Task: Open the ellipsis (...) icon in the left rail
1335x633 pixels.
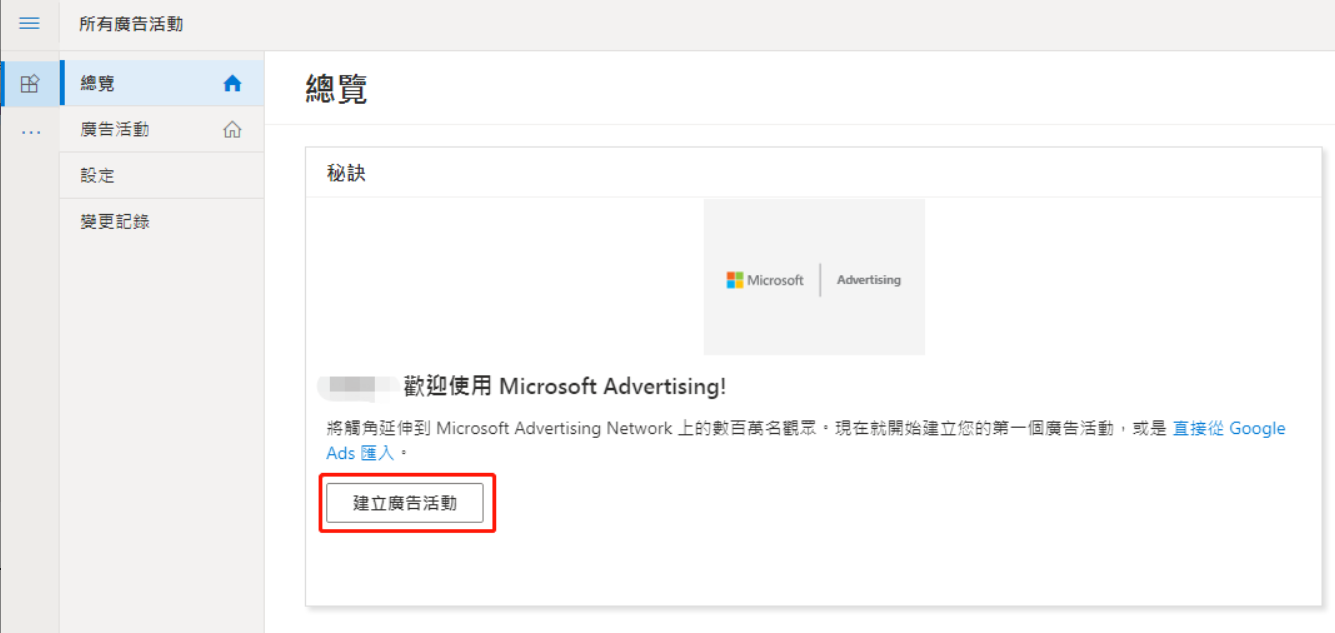Action: [x=29, y=130]
